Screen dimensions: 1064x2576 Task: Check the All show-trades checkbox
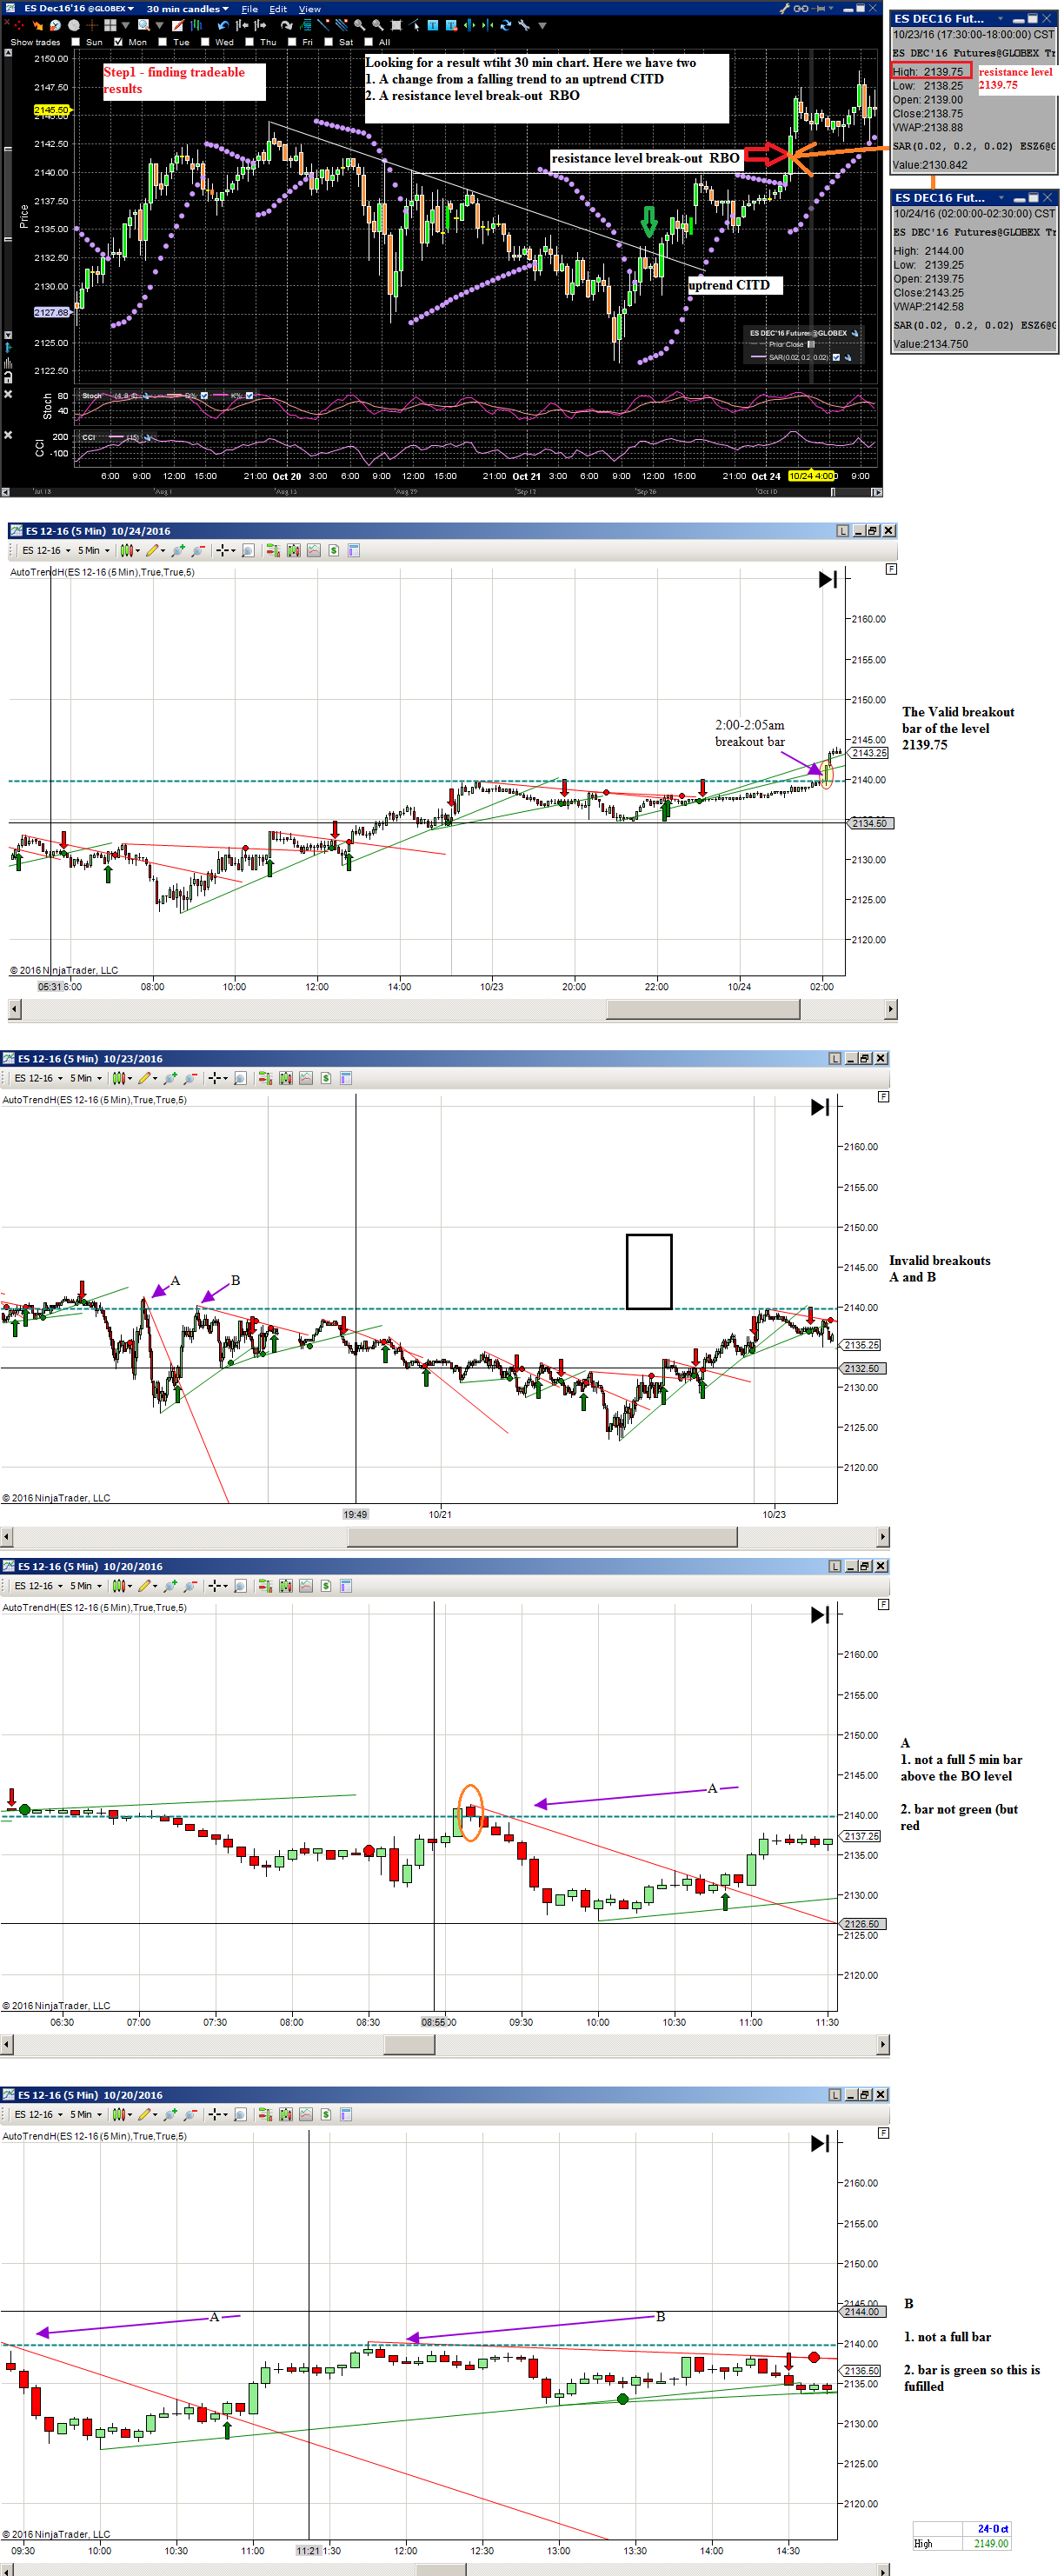point(368,42)
